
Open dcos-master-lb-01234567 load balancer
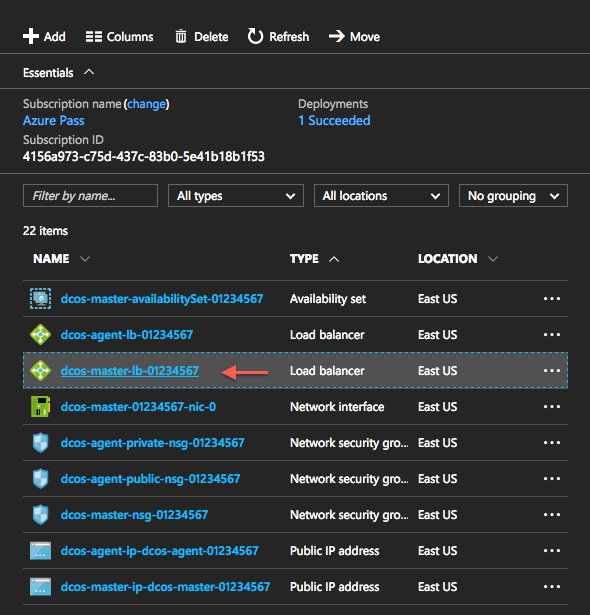tap(129, 371)
